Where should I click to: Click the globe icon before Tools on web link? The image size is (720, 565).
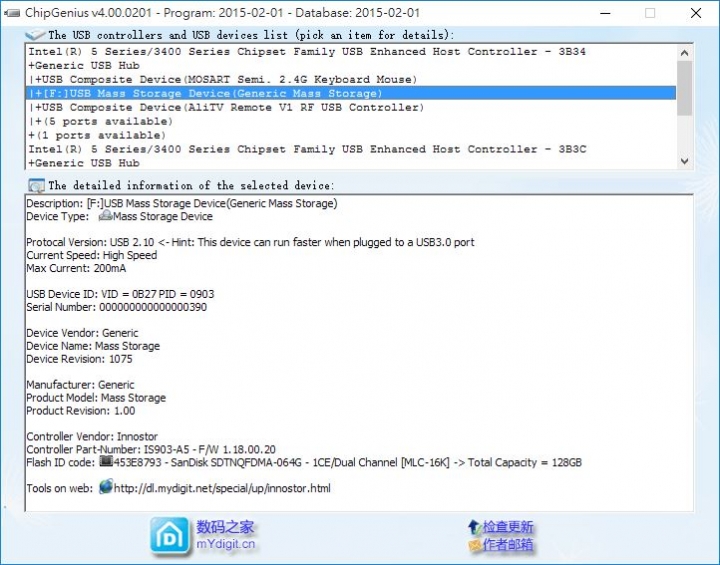(106, 486)
